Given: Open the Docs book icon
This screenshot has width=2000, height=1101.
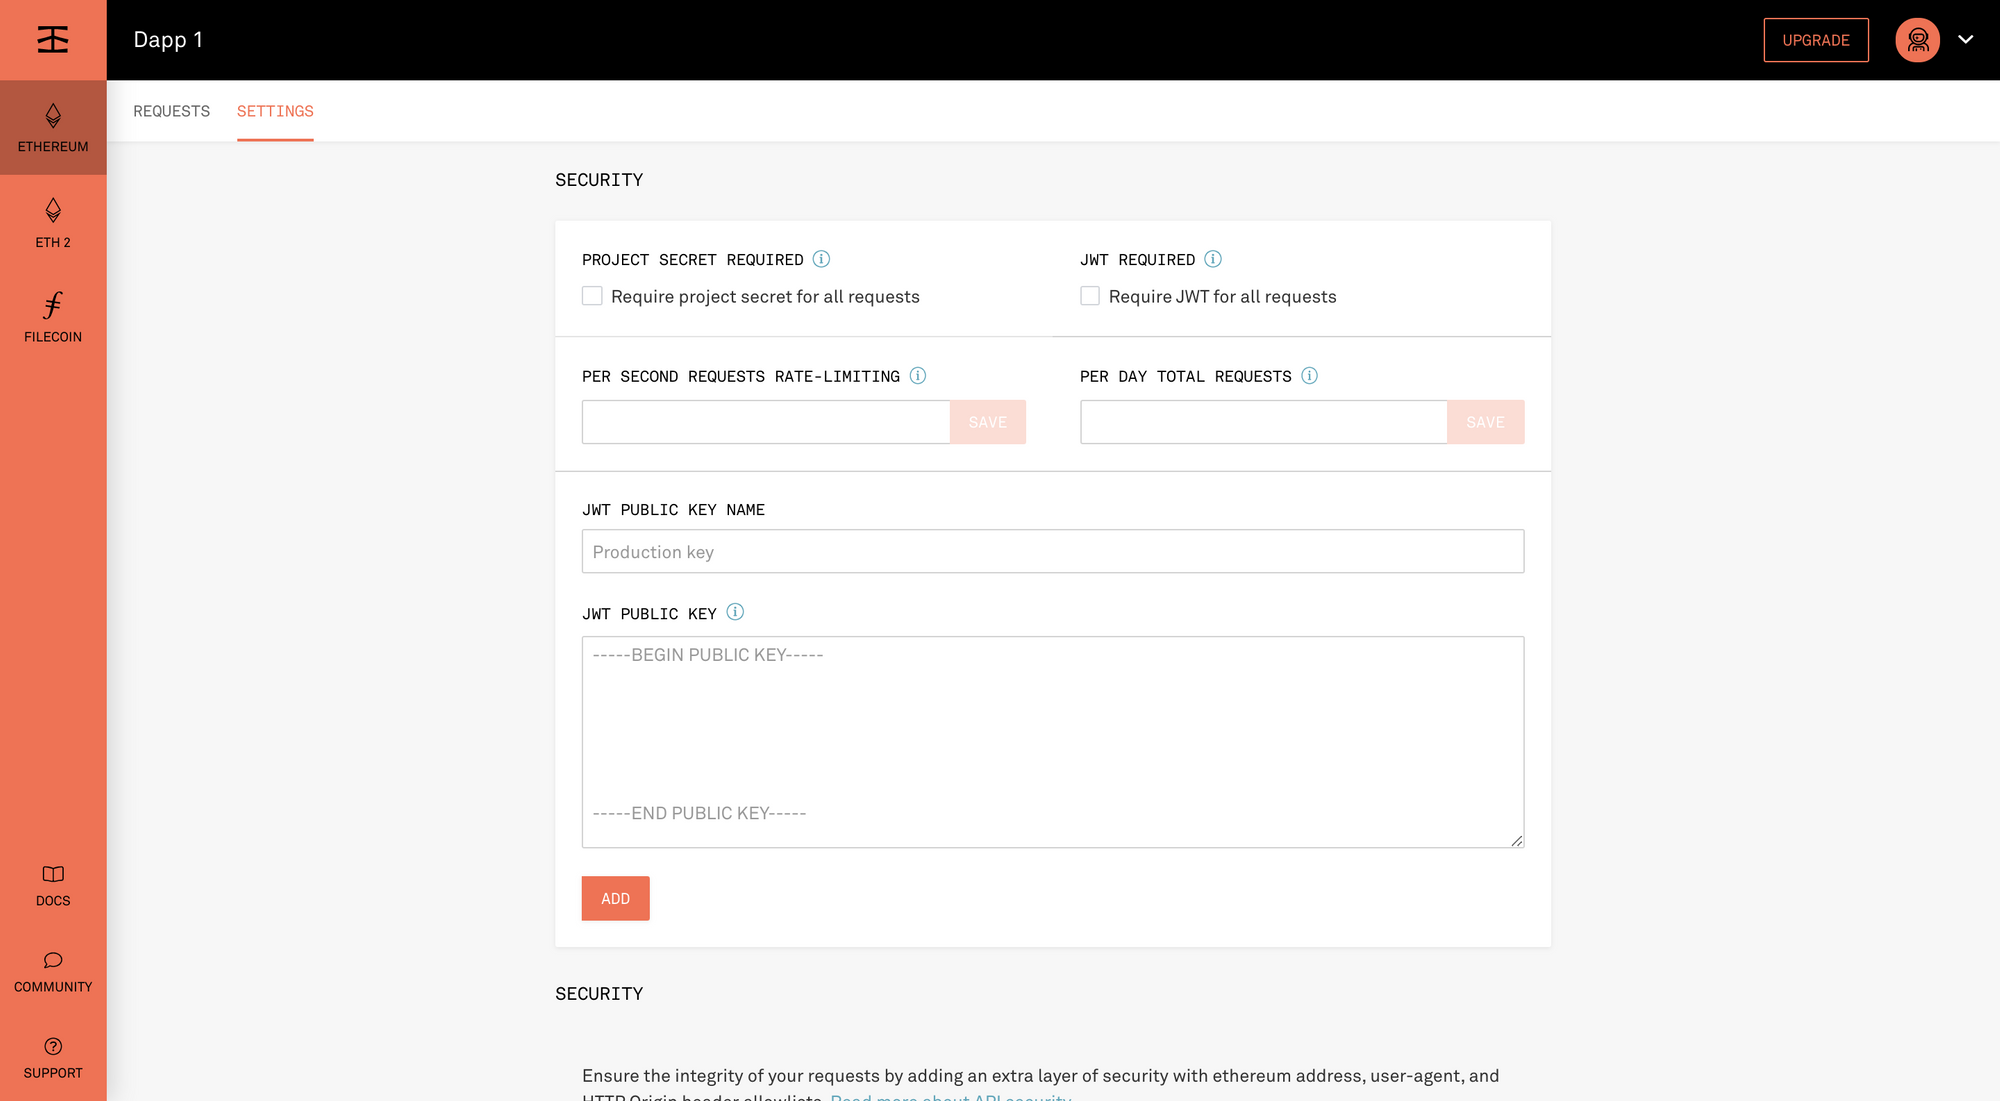Looking at the screenshot, I should (x=53, y=875).
